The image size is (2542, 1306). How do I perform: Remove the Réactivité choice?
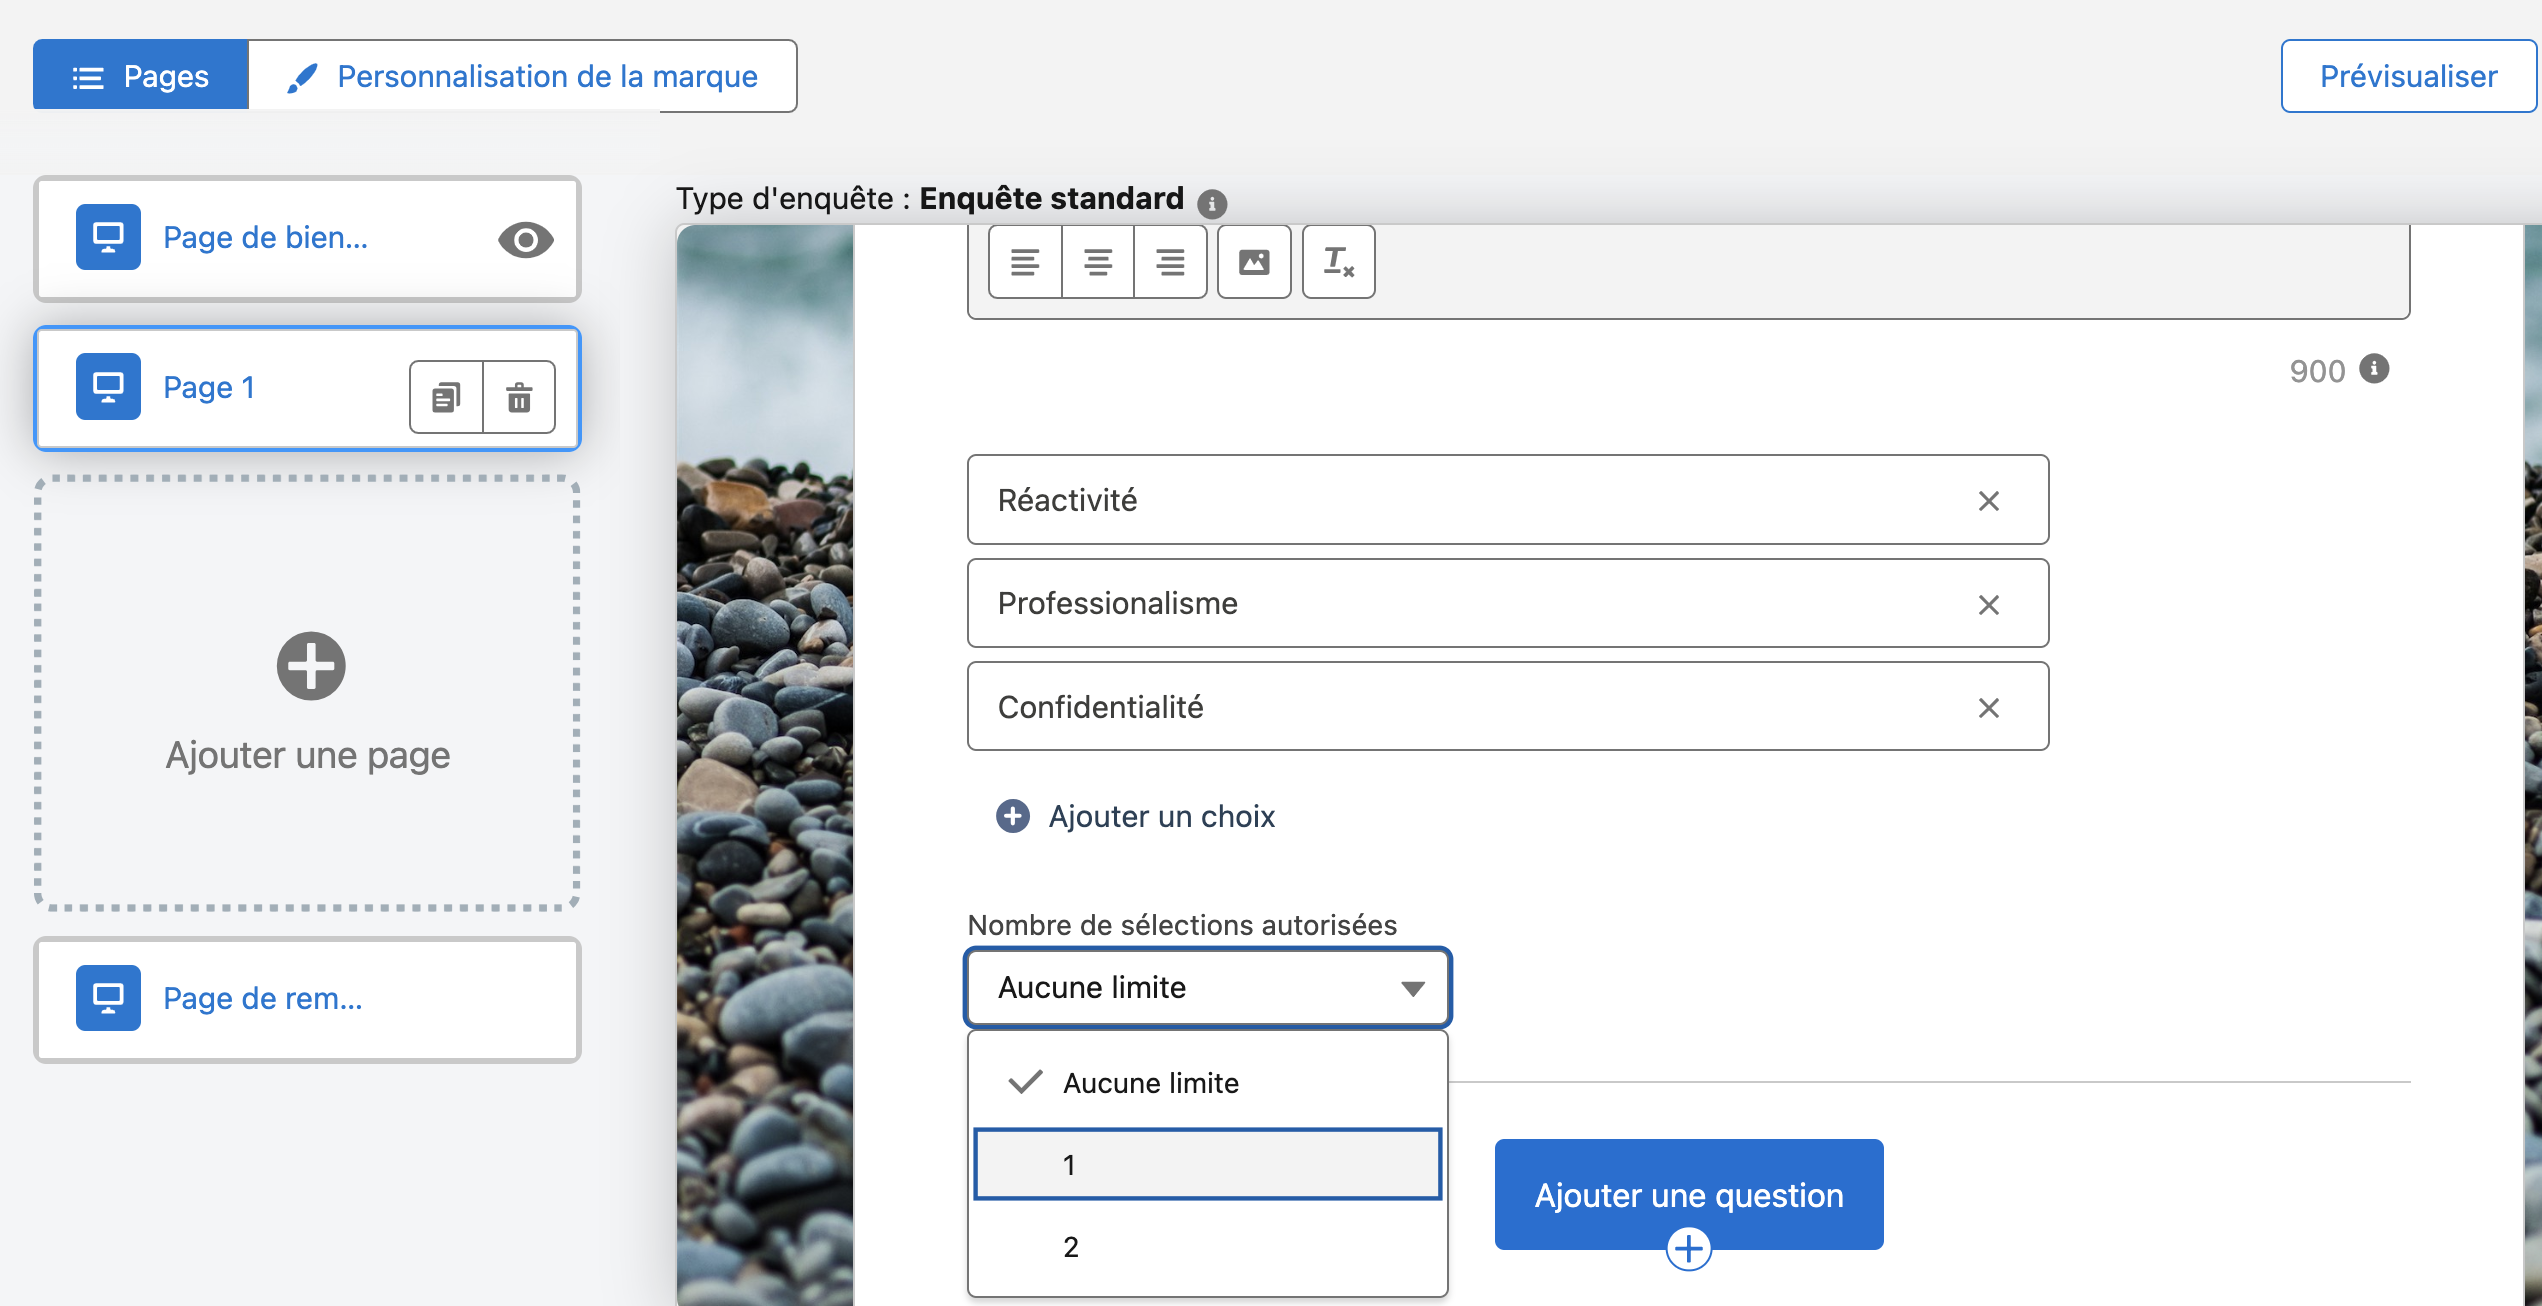coord(1988,501)
